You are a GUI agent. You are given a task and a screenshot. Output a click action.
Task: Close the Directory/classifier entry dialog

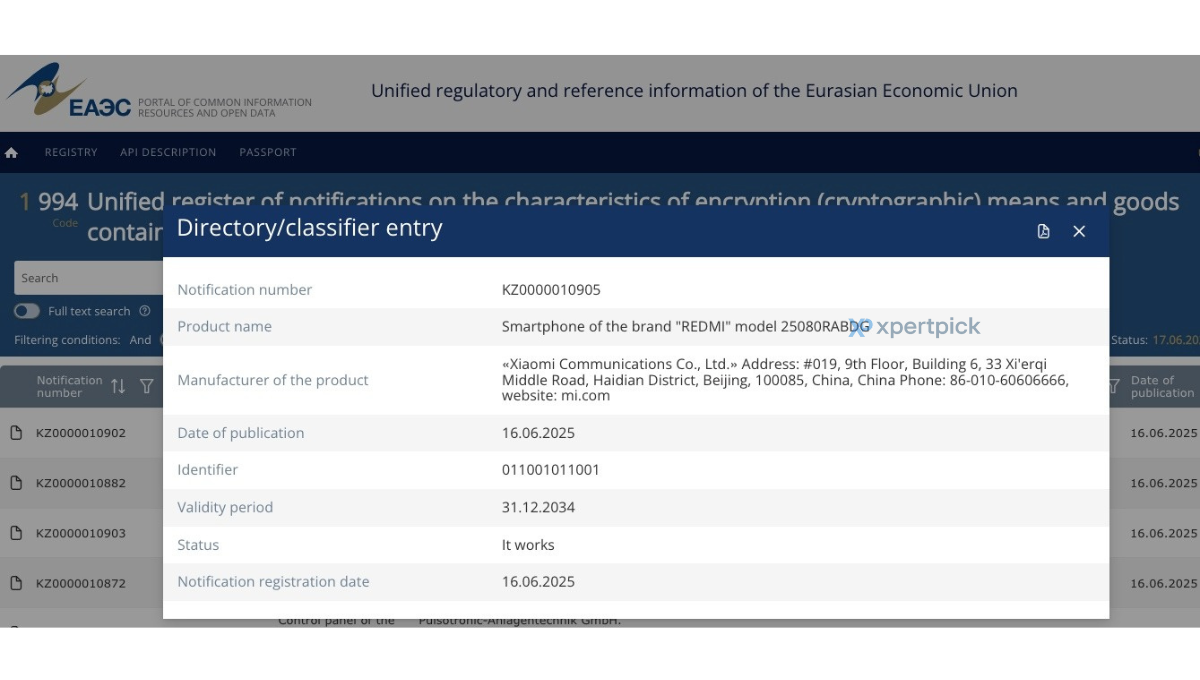[x=1079, y=231]
